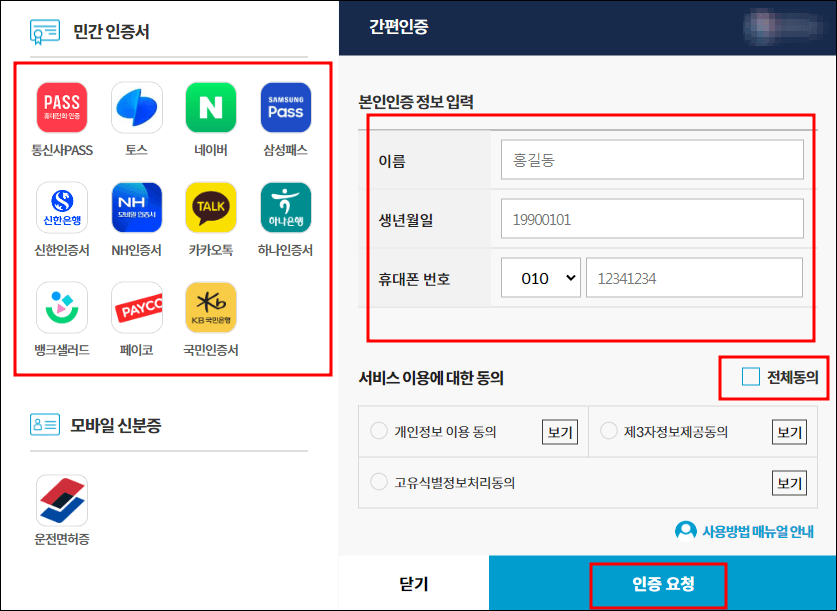Pick the 삼성패스 icon
Image resolution: width=837 pixels, height=611 pixels.
[286, 107]
